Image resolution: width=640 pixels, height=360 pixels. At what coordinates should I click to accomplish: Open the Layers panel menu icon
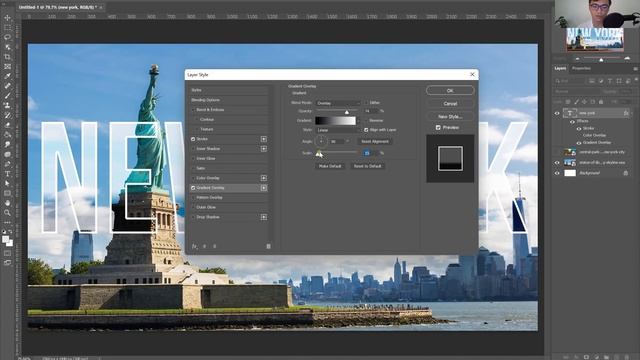pos(635,69)
